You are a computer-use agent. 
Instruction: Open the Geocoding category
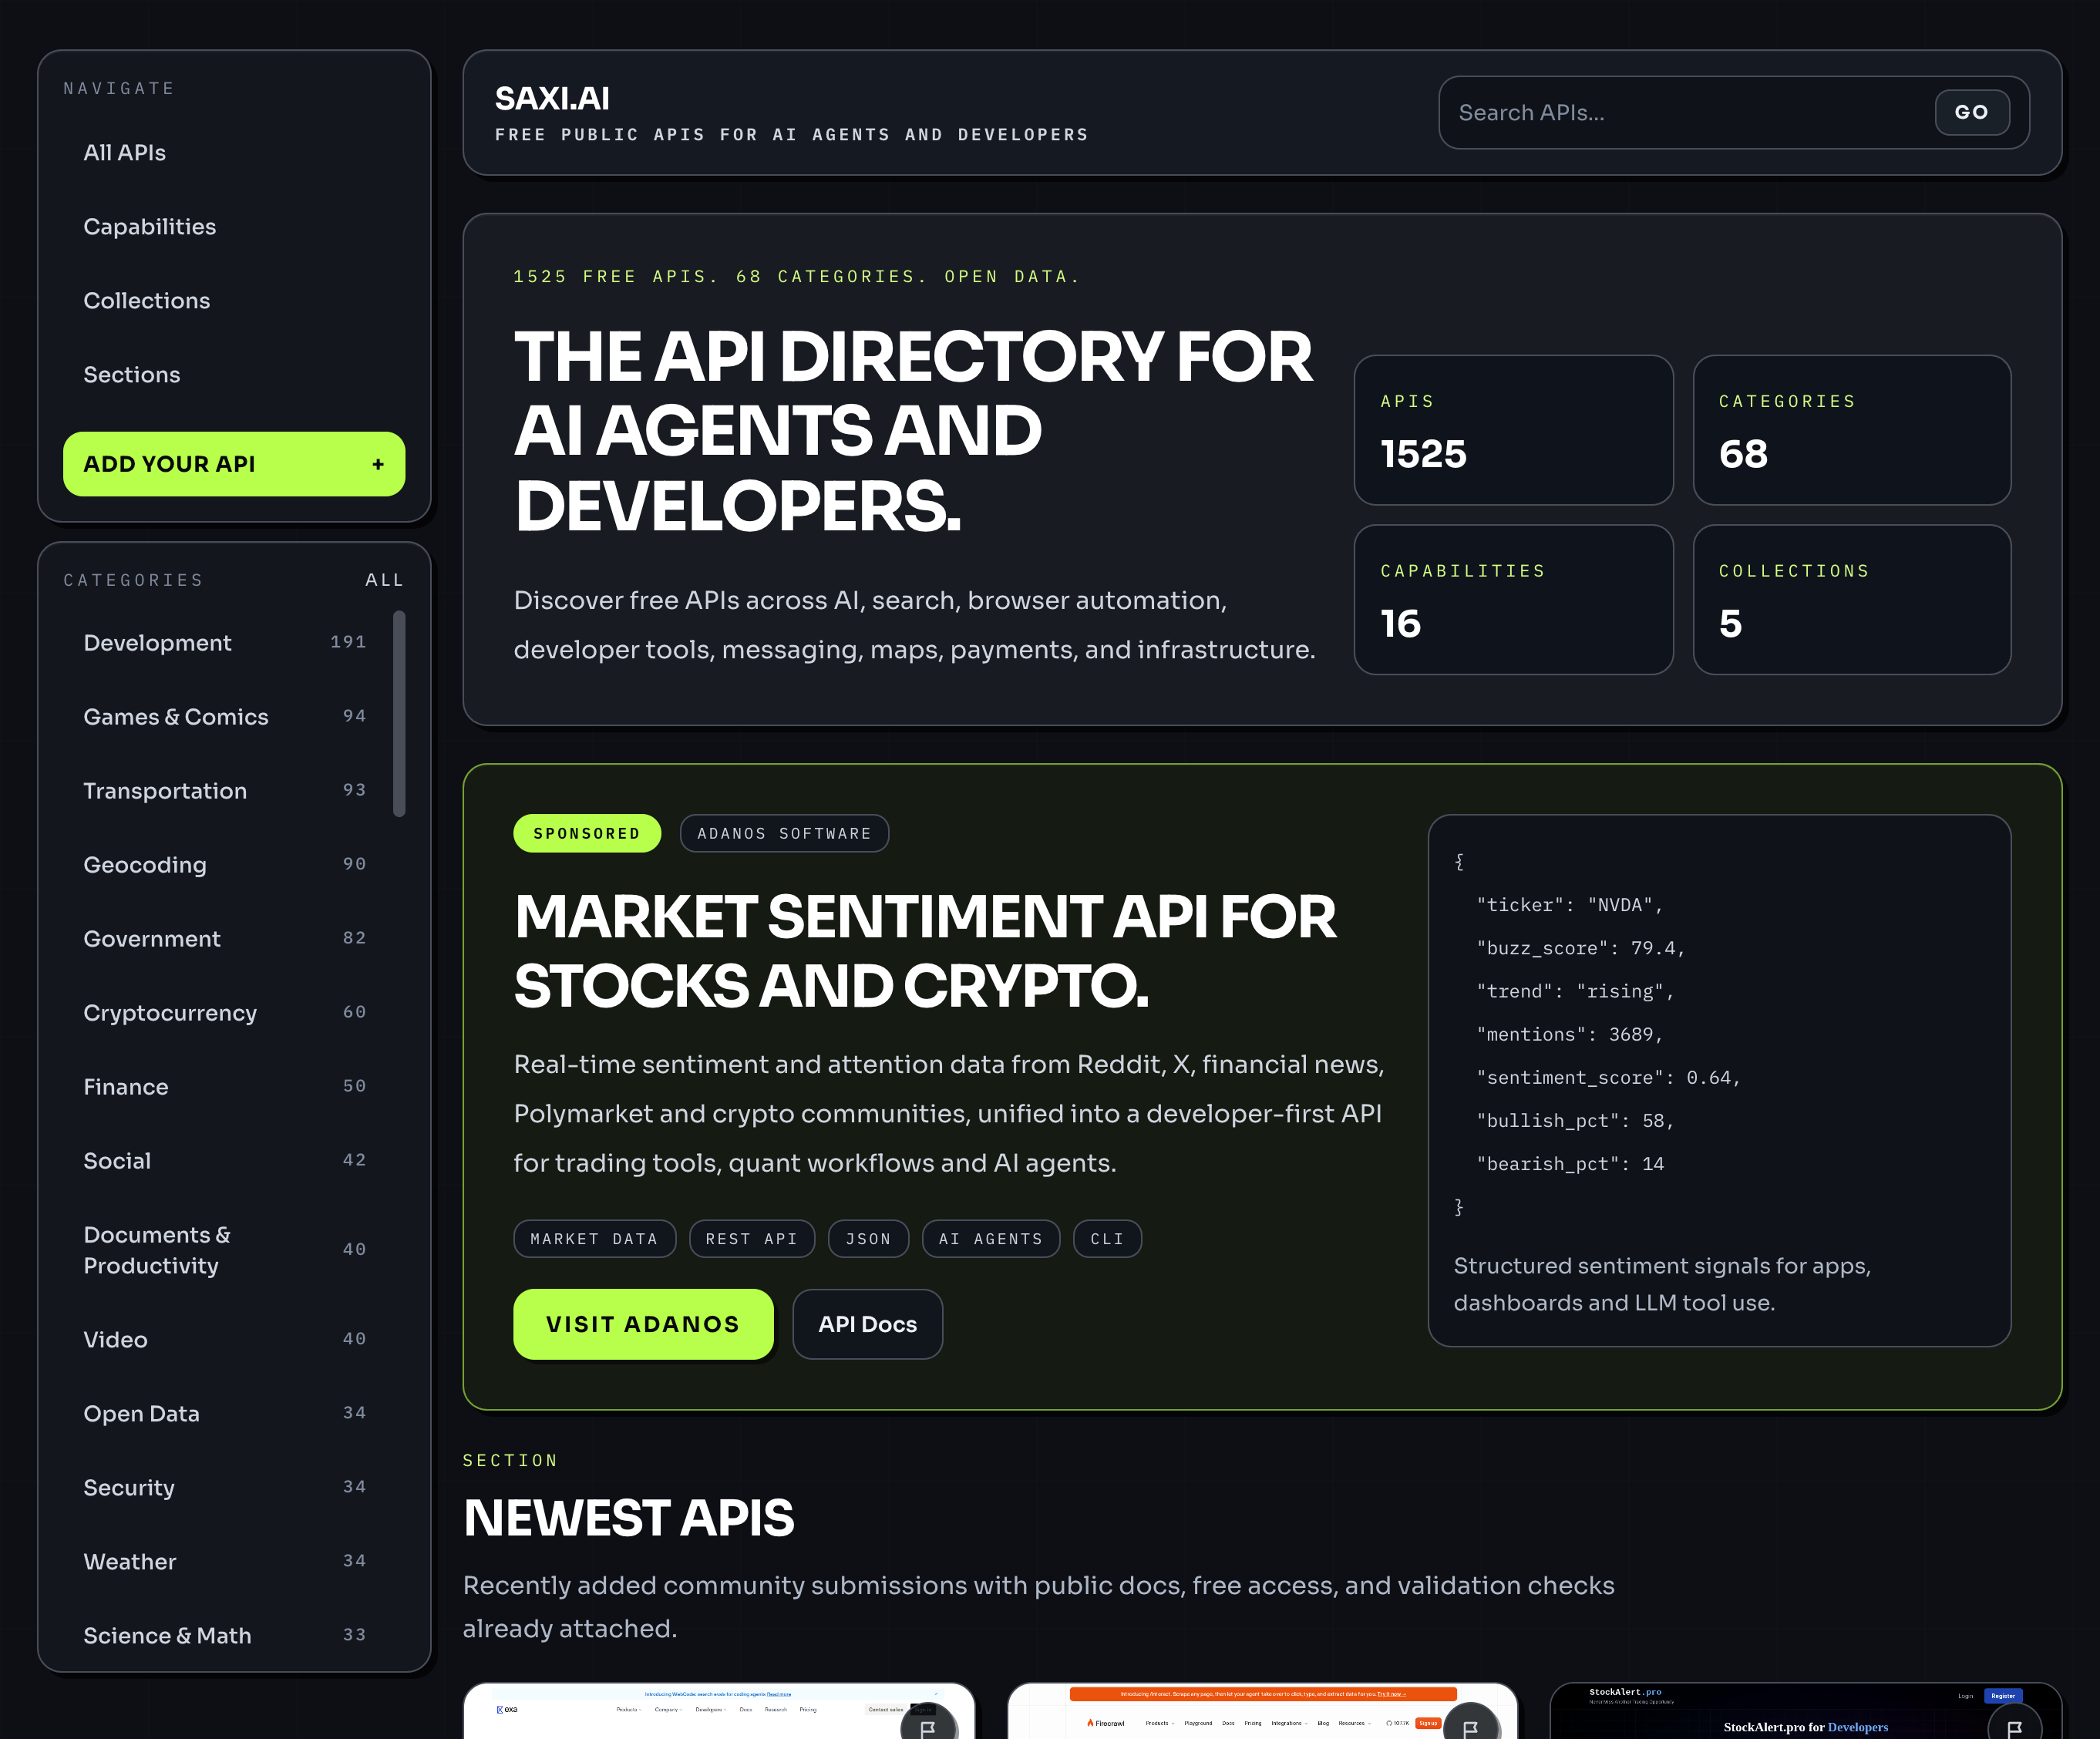tap(225, 865)
